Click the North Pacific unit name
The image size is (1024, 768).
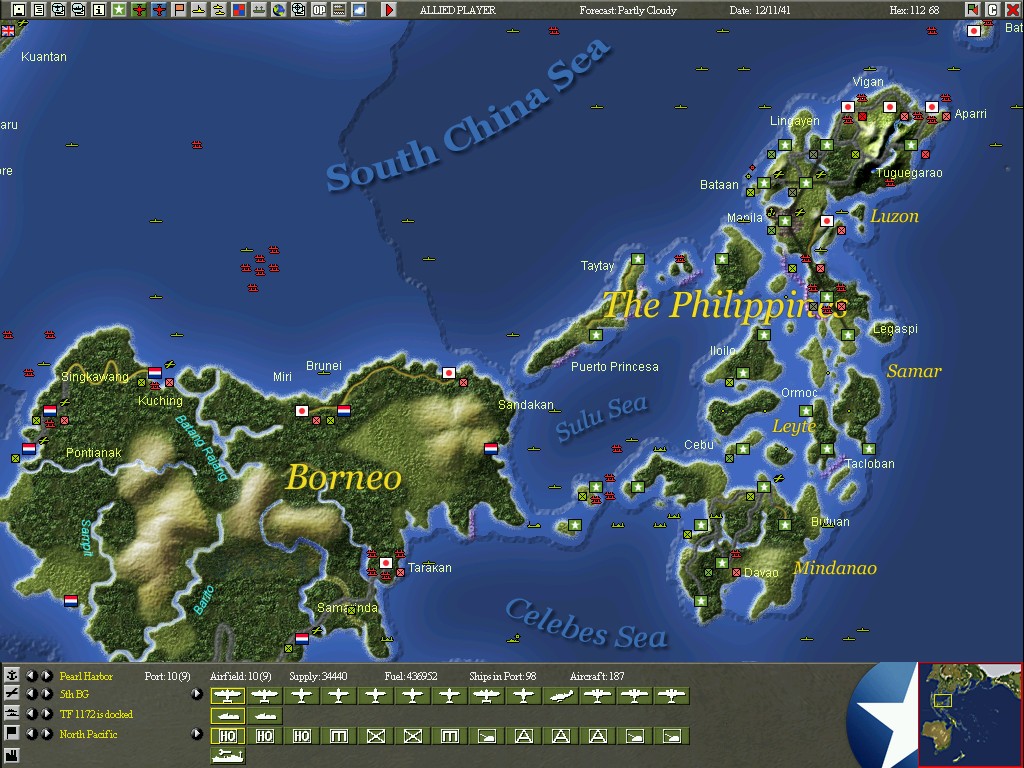pyautogui.click(x=88, y=734)
